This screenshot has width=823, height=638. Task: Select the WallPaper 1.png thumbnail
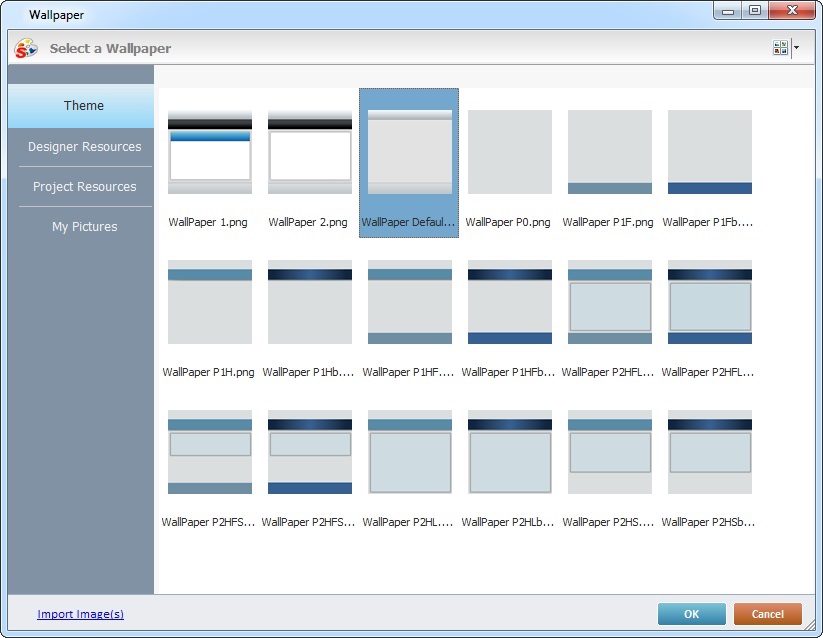click(x=210, y=152)
